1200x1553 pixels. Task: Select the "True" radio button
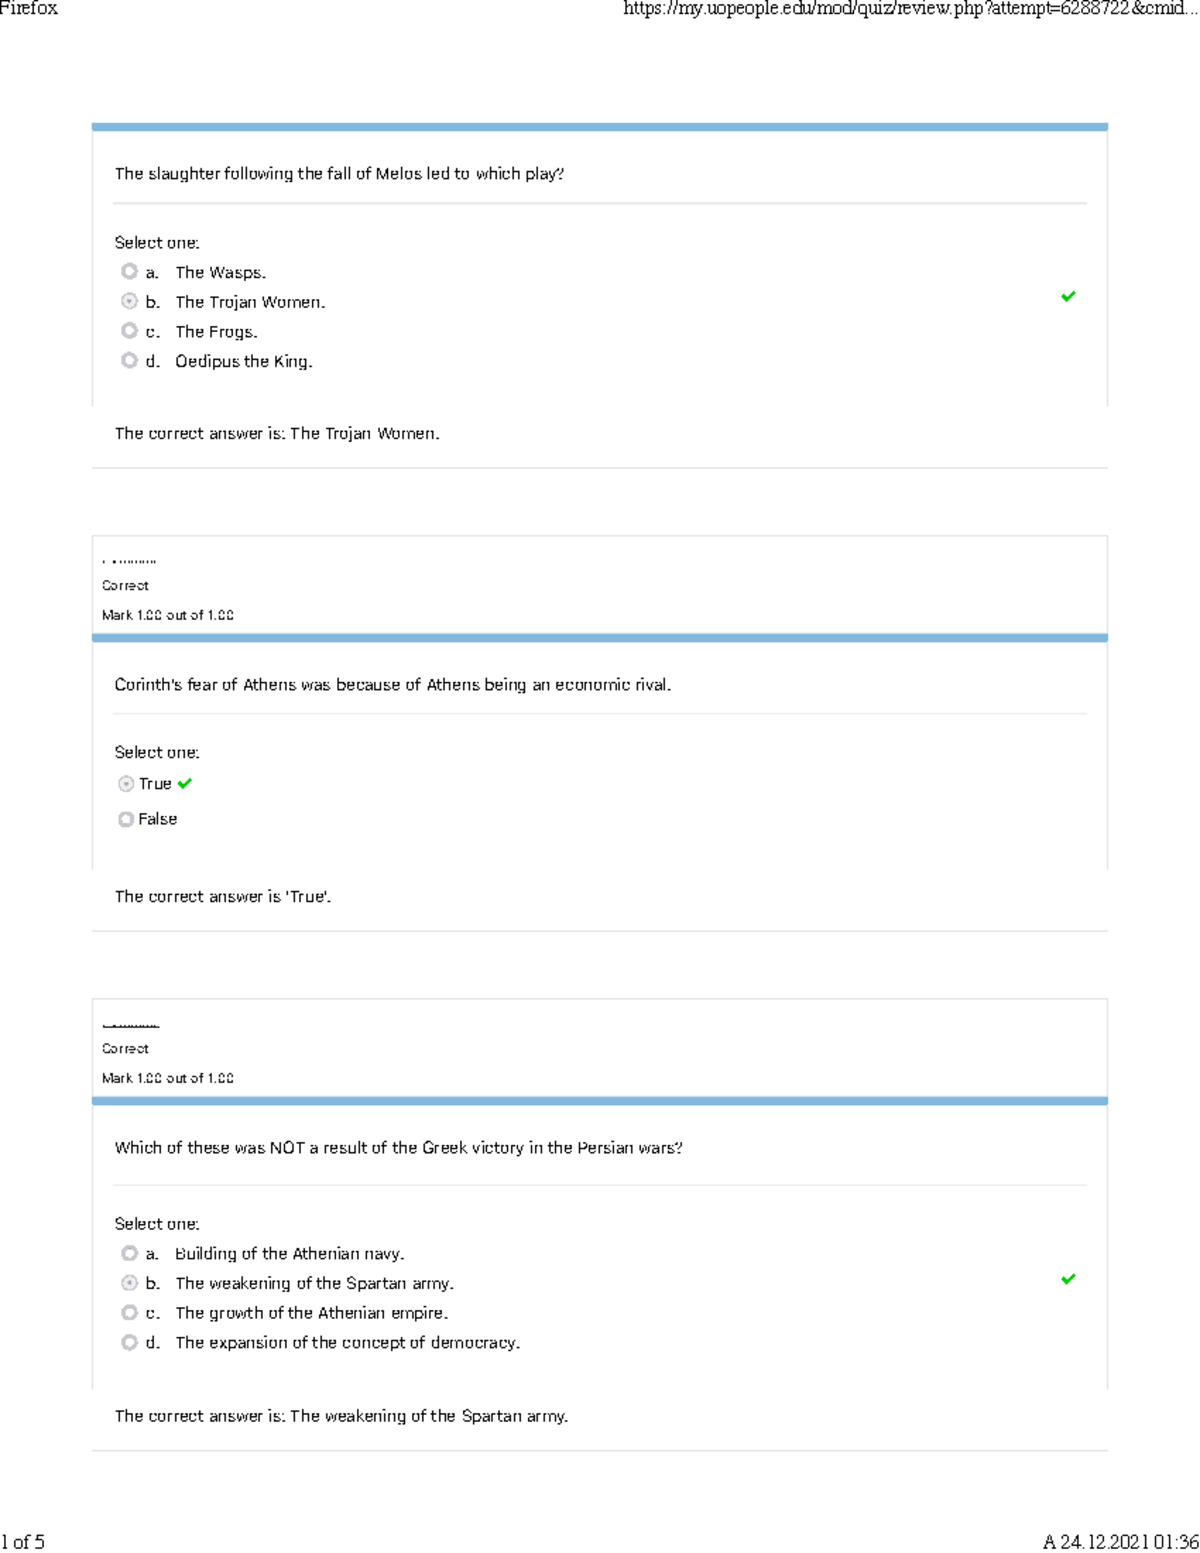pyautogui.click(x=125, y=784)
